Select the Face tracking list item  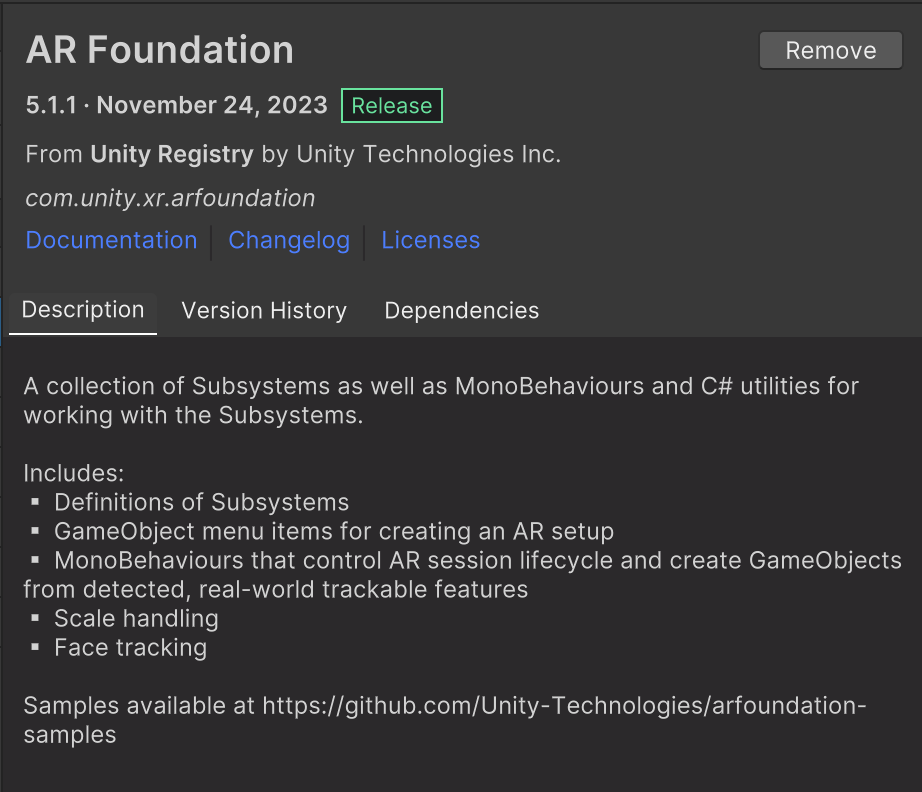click(x=130, y=647)
